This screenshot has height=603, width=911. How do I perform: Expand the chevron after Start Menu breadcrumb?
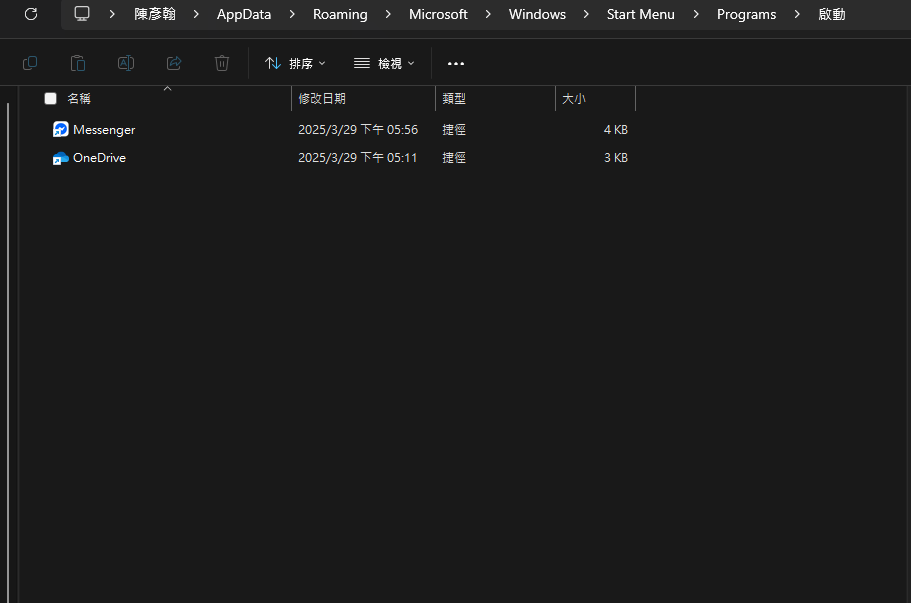pyautogui.click(x=696, y=14)
